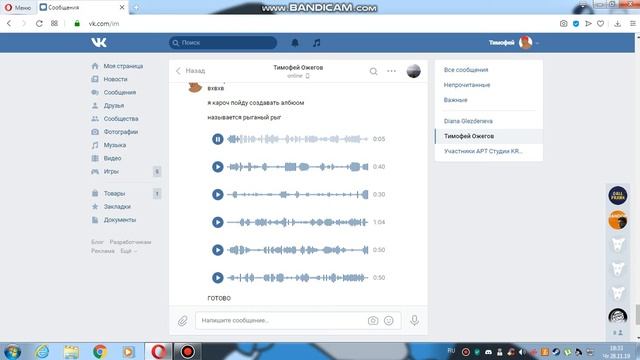Click the attach paperclip icon
The image size is (640, 360).
pos(182,321)
